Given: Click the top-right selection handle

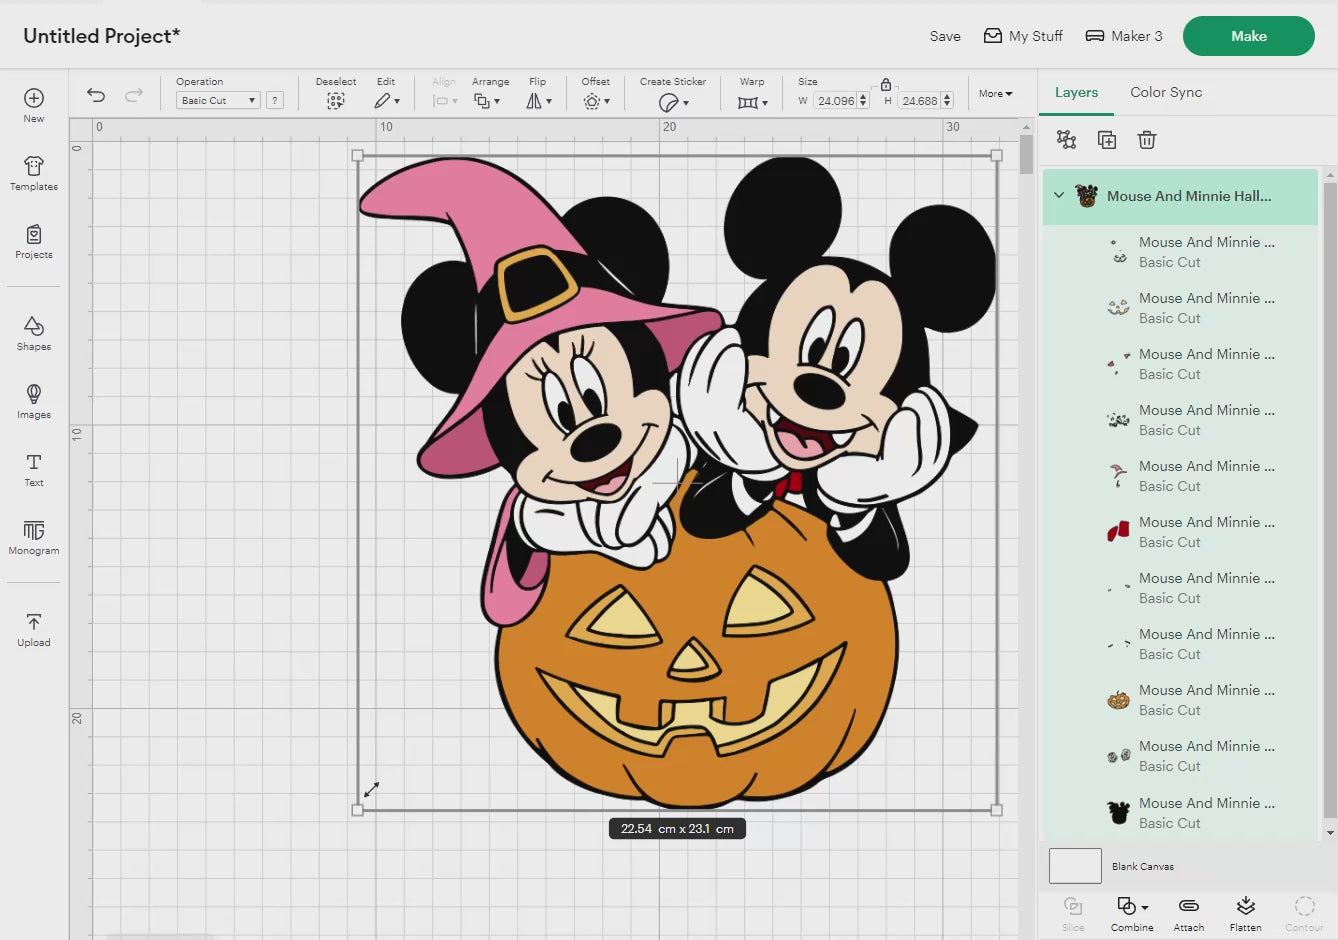Looking at the screenshot, I should coord(996,156).
